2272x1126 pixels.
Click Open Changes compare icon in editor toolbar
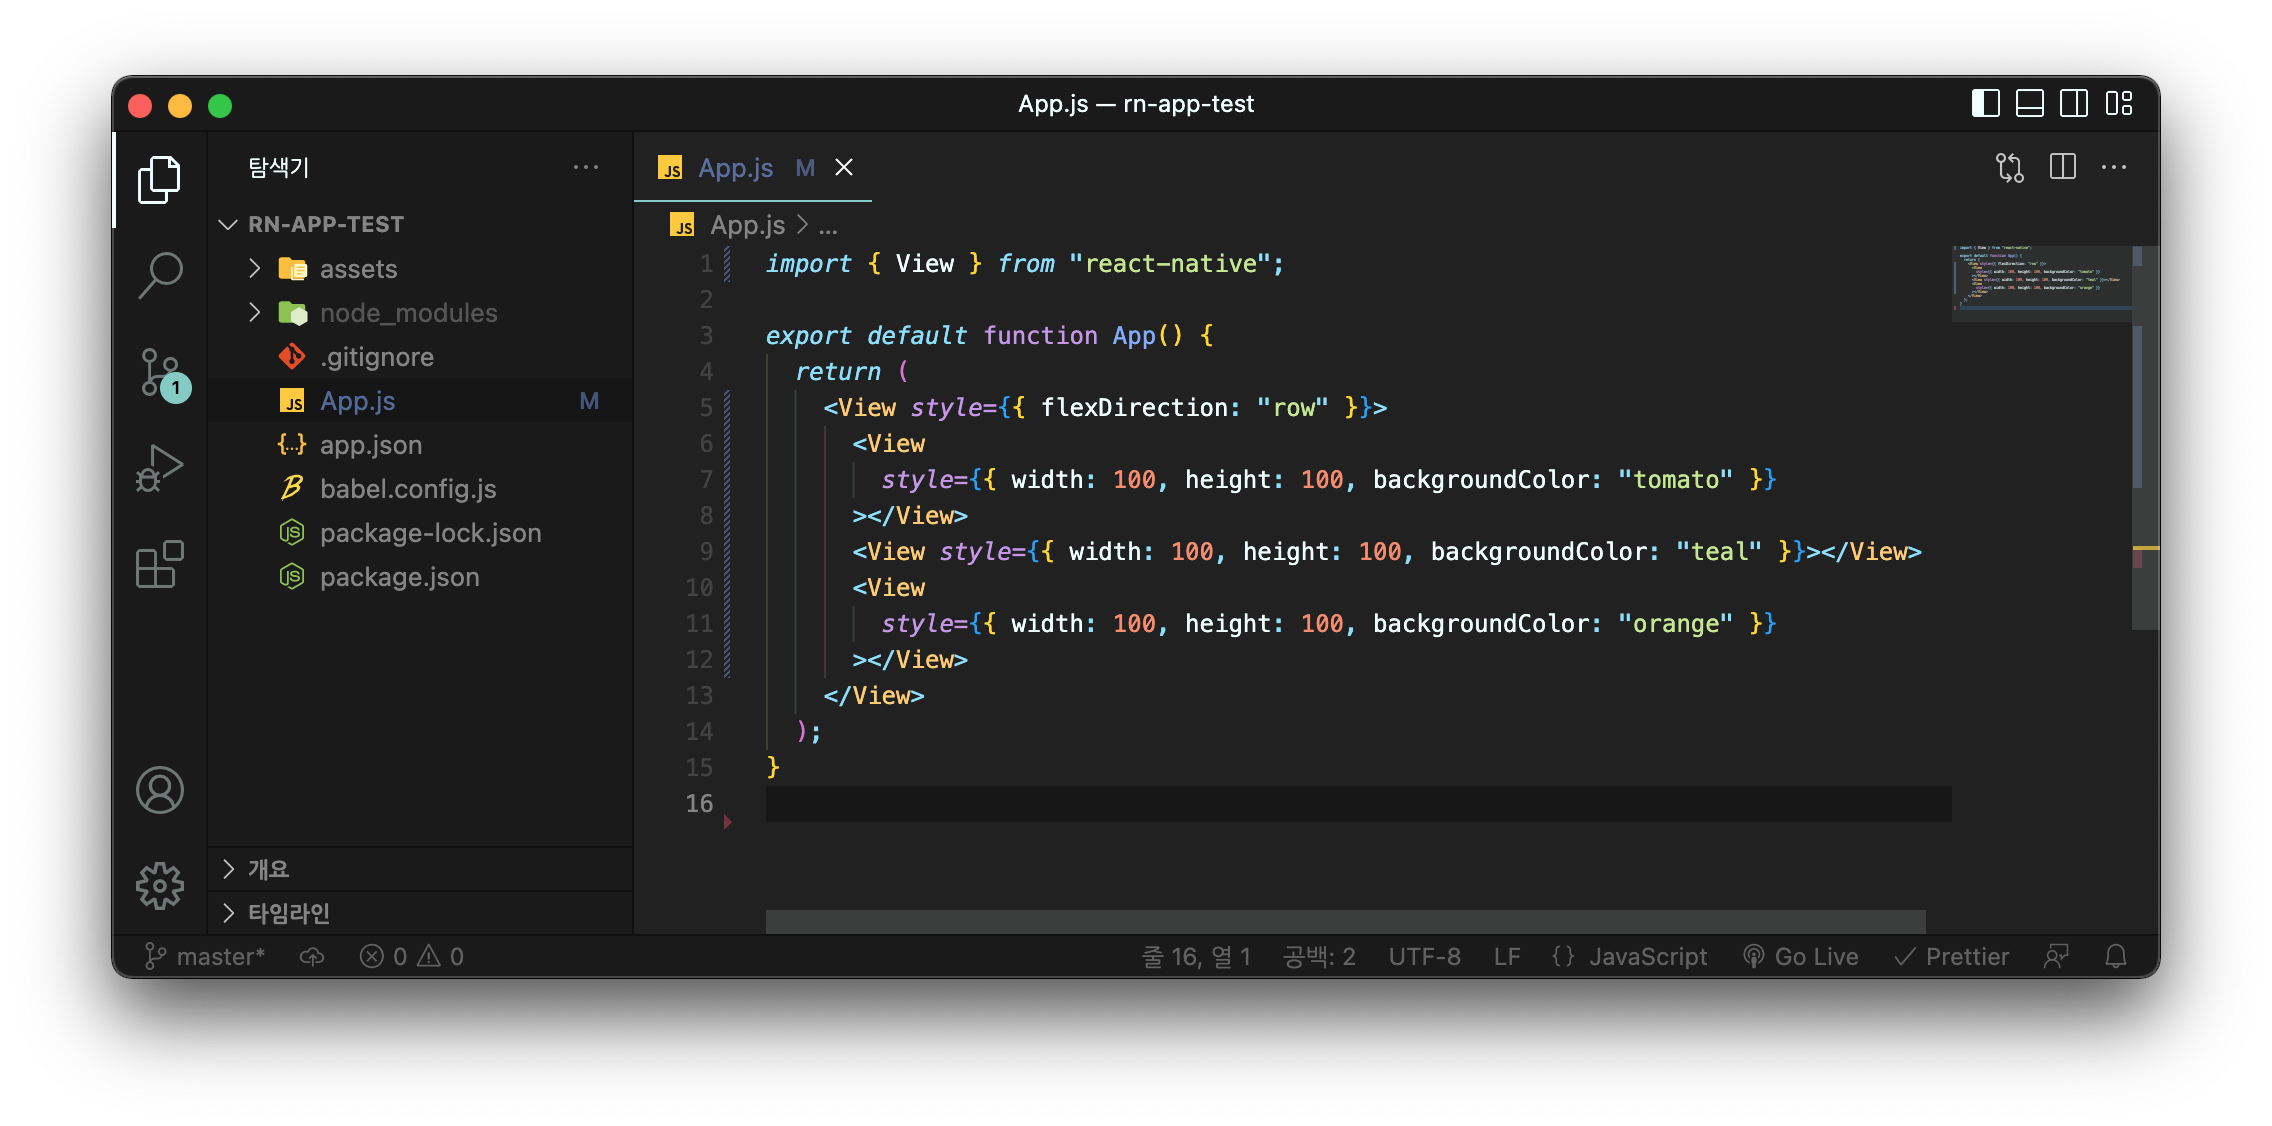coord(2009,167)
